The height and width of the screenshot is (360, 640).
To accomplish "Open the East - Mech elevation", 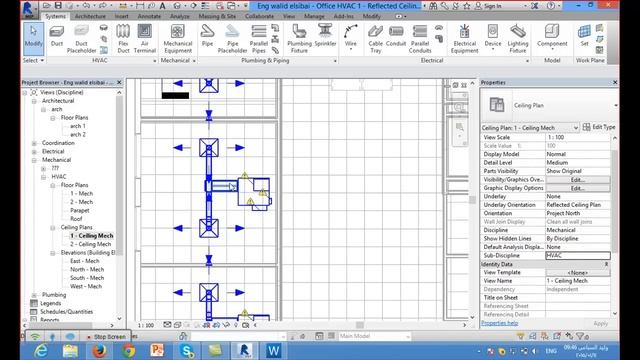I will click(x=84, y=261).
